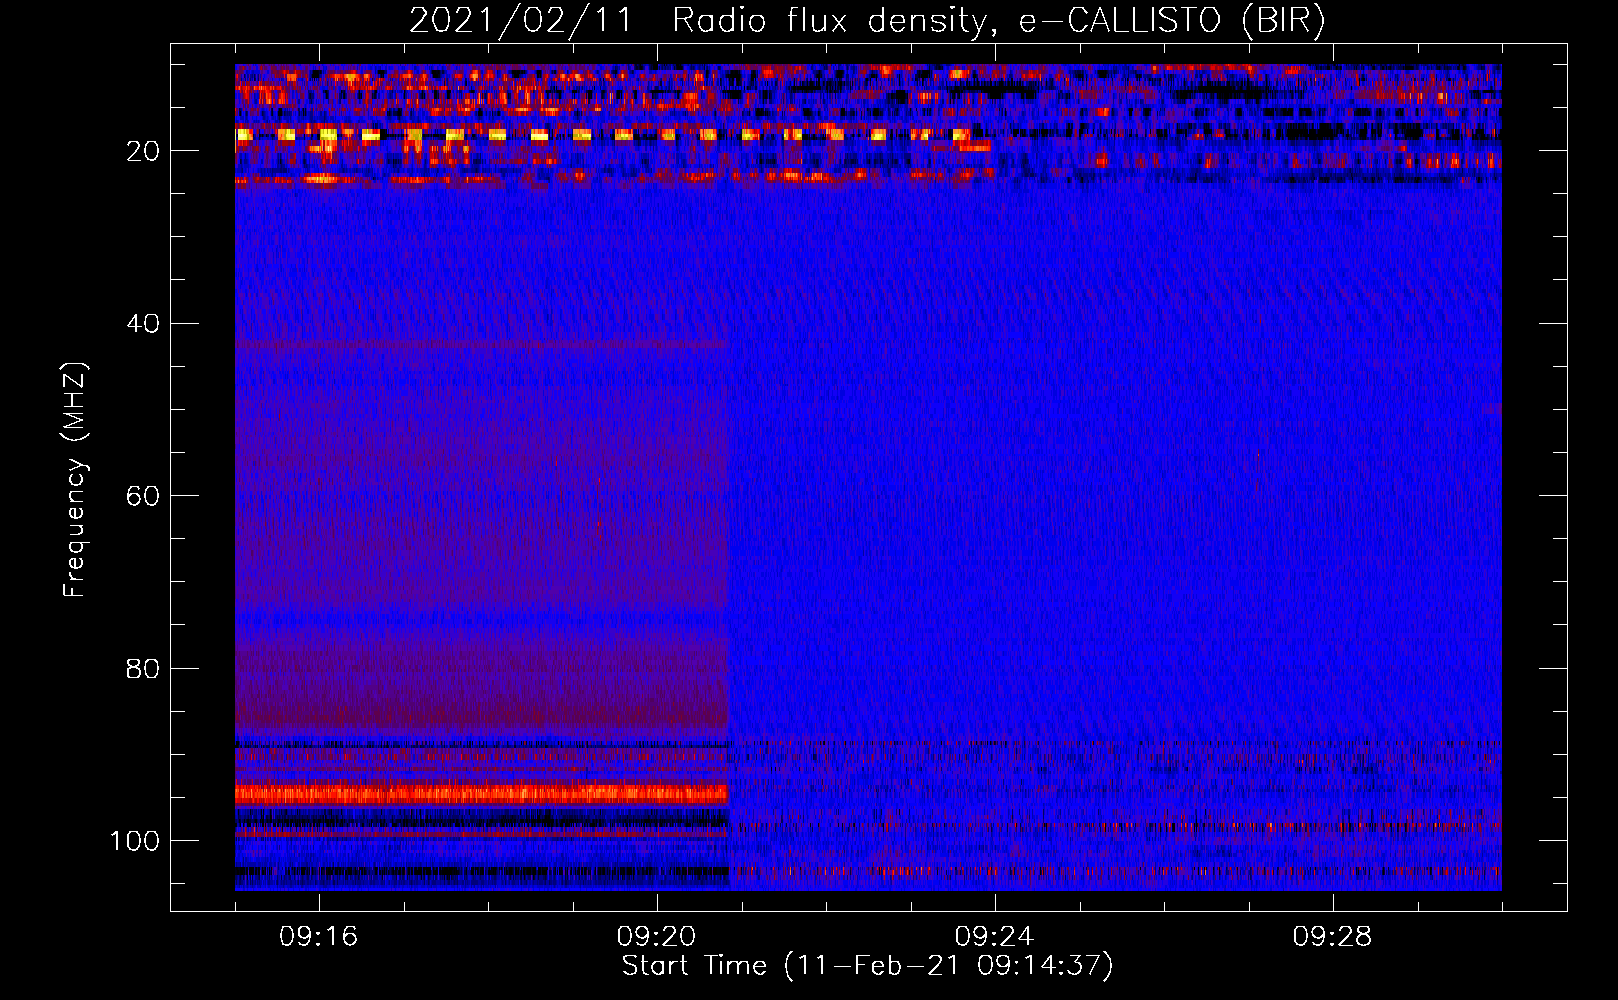Click the 20 frequency tick label

(x=144, y=151)
